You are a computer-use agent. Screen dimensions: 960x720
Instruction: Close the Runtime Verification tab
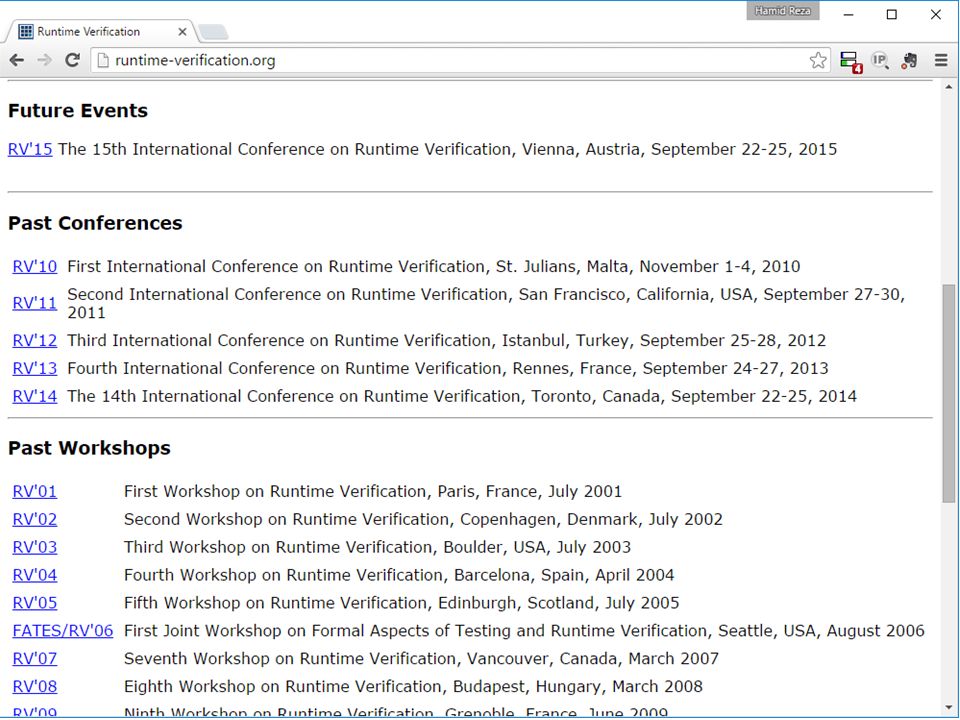(x=182, y=32)
